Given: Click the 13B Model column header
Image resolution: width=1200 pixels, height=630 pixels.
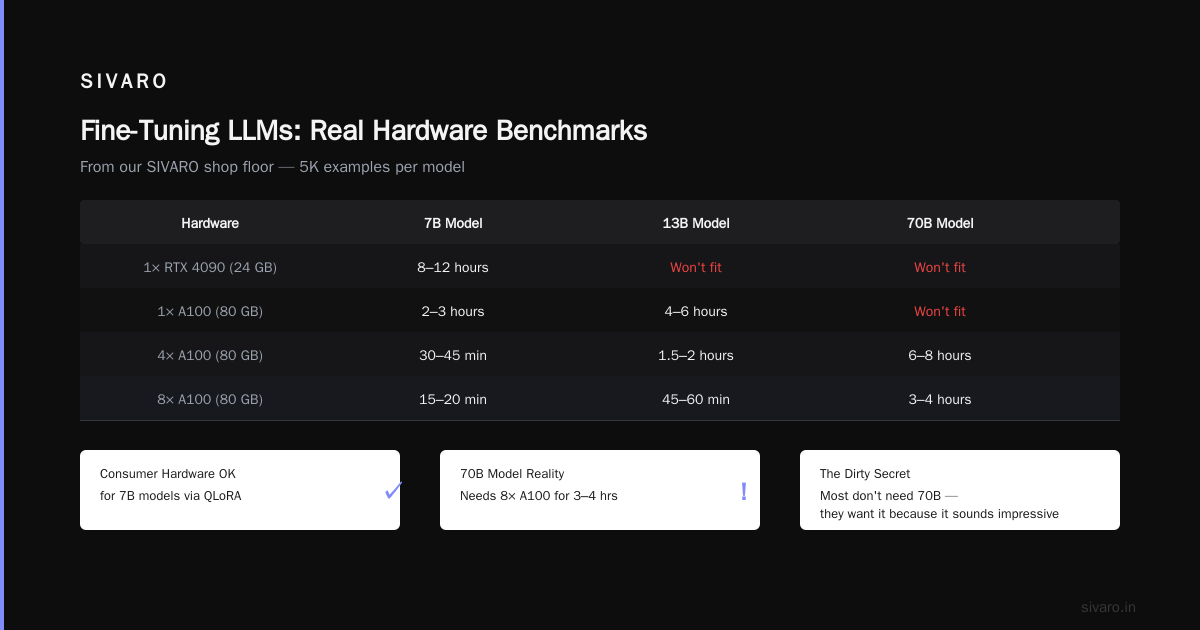Looking at the screenshot, I should (x=696, y=223).
